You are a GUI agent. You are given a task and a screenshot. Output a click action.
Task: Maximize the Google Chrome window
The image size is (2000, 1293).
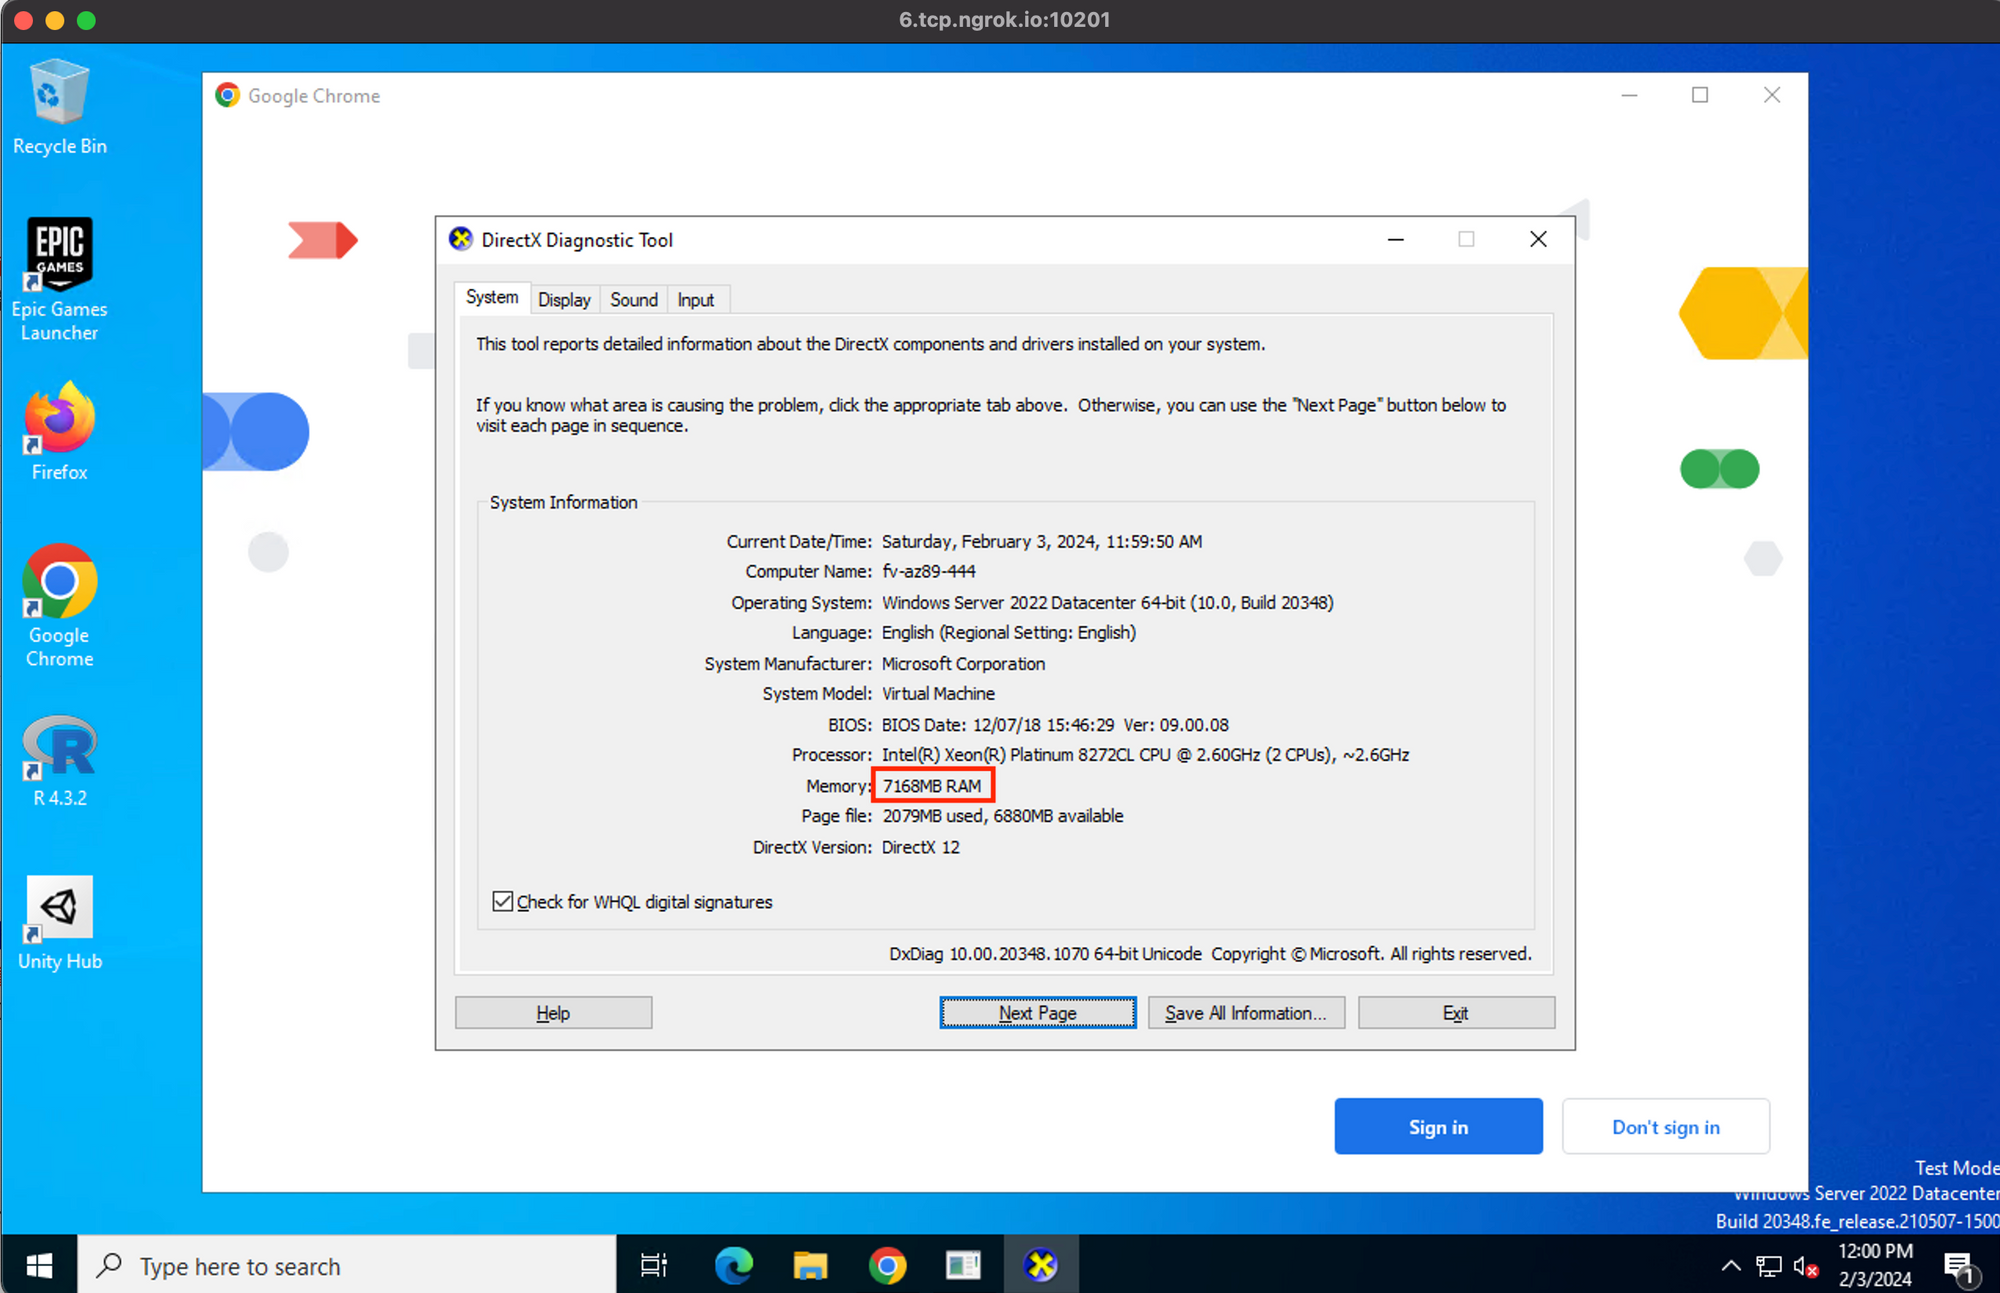coord(1700,95)
